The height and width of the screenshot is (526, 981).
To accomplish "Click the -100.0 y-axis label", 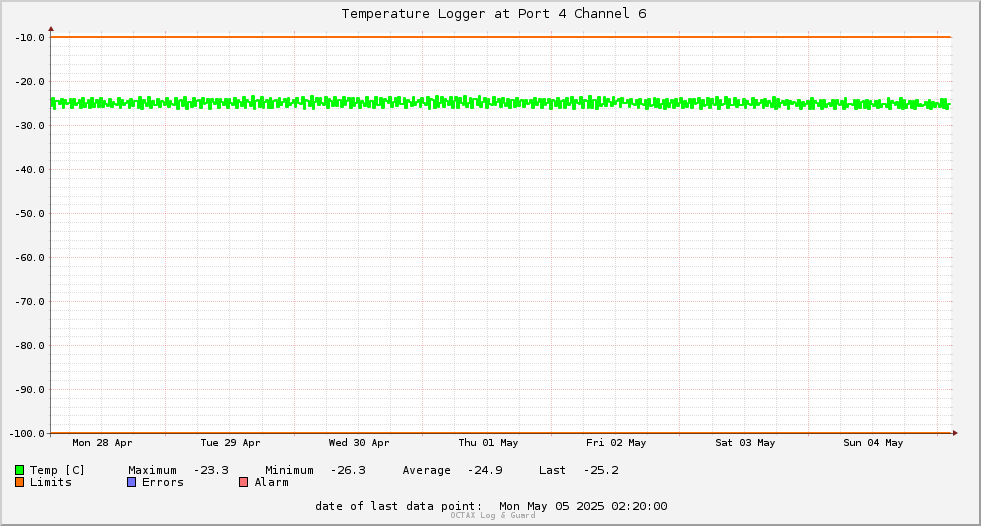I will (27, 433).
